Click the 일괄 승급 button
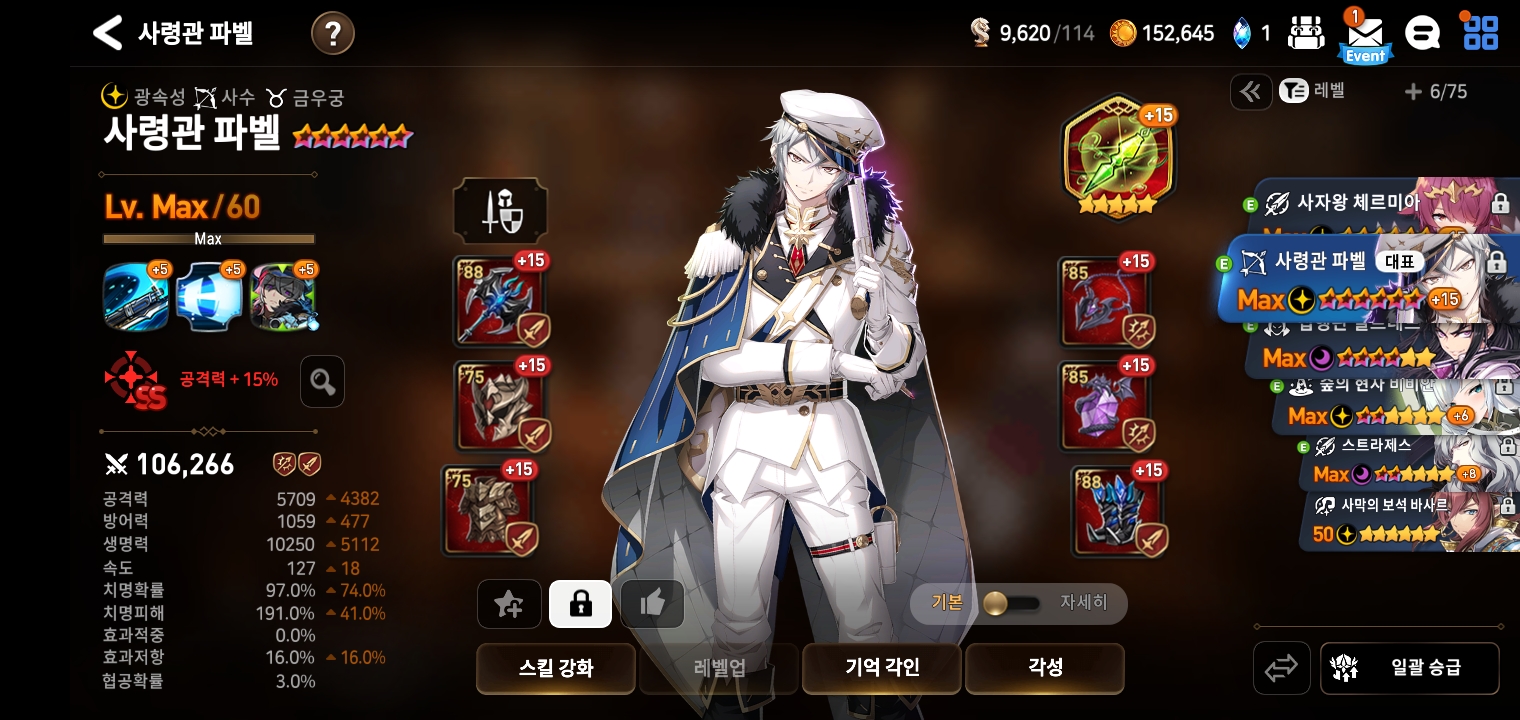The width and height of the screenshot is (1520, 720). 1410,668
